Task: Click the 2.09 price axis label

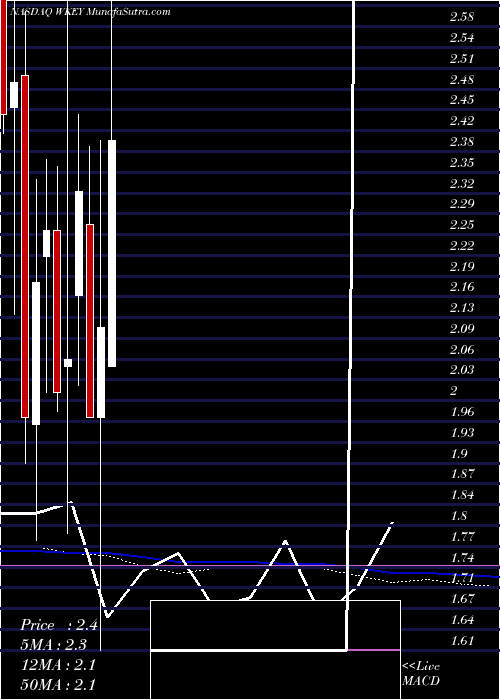Action: [x=462, y=329]
